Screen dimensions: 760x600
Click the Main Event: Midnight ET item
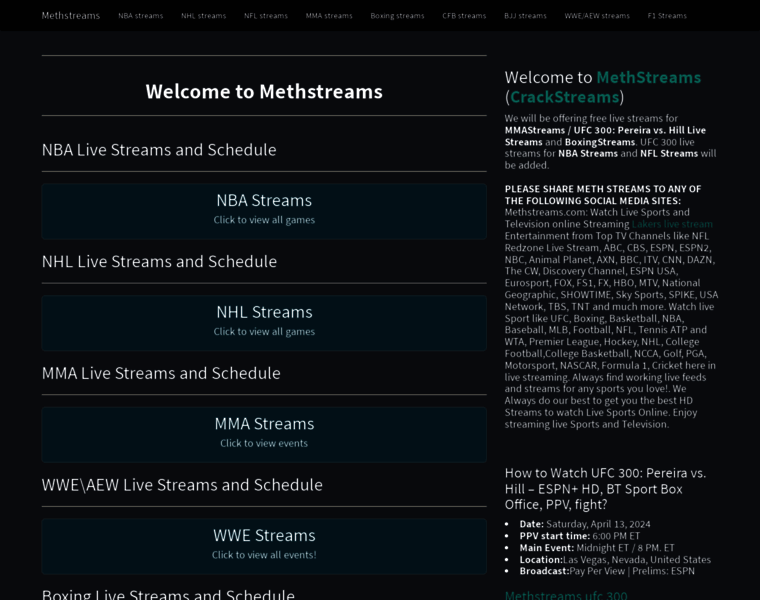[597, 548]
